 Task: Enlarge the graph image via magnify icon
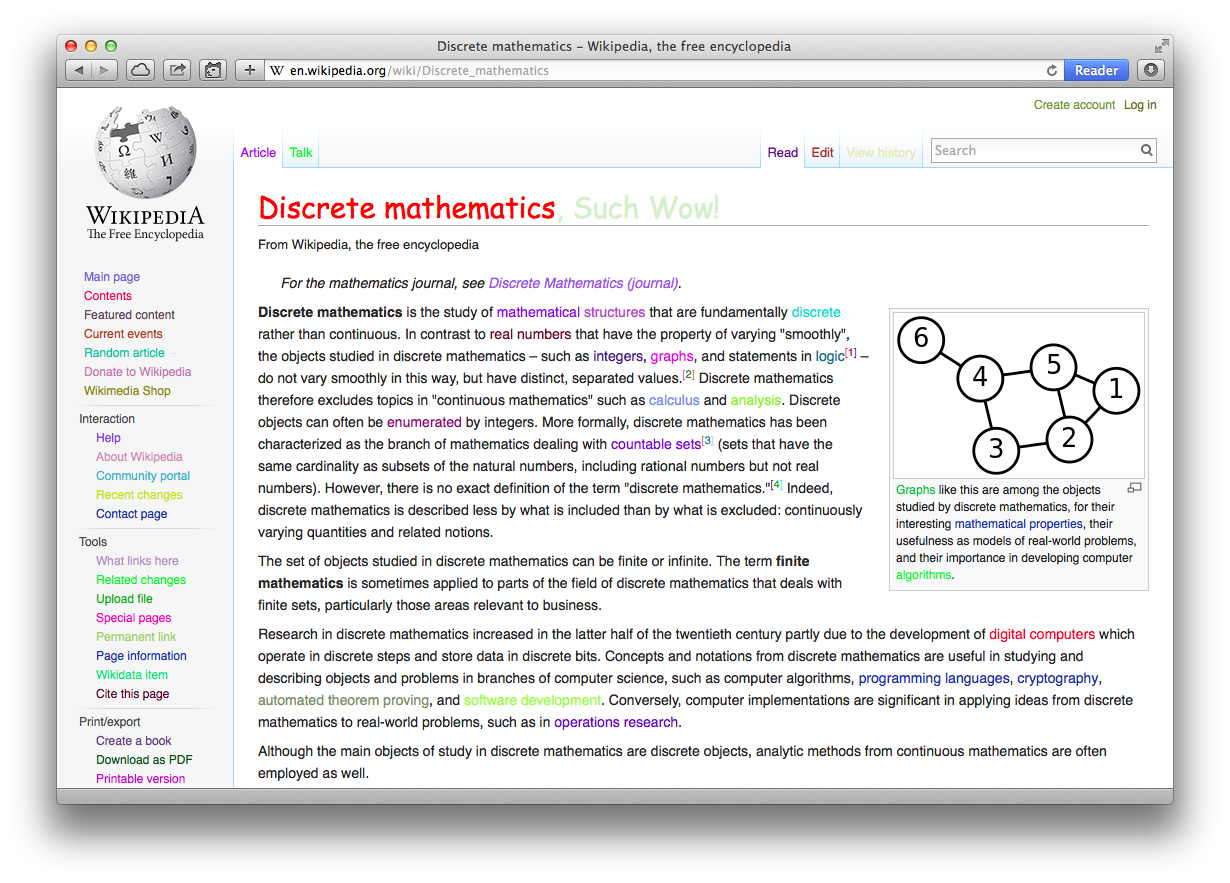[x=1134, y=488]
